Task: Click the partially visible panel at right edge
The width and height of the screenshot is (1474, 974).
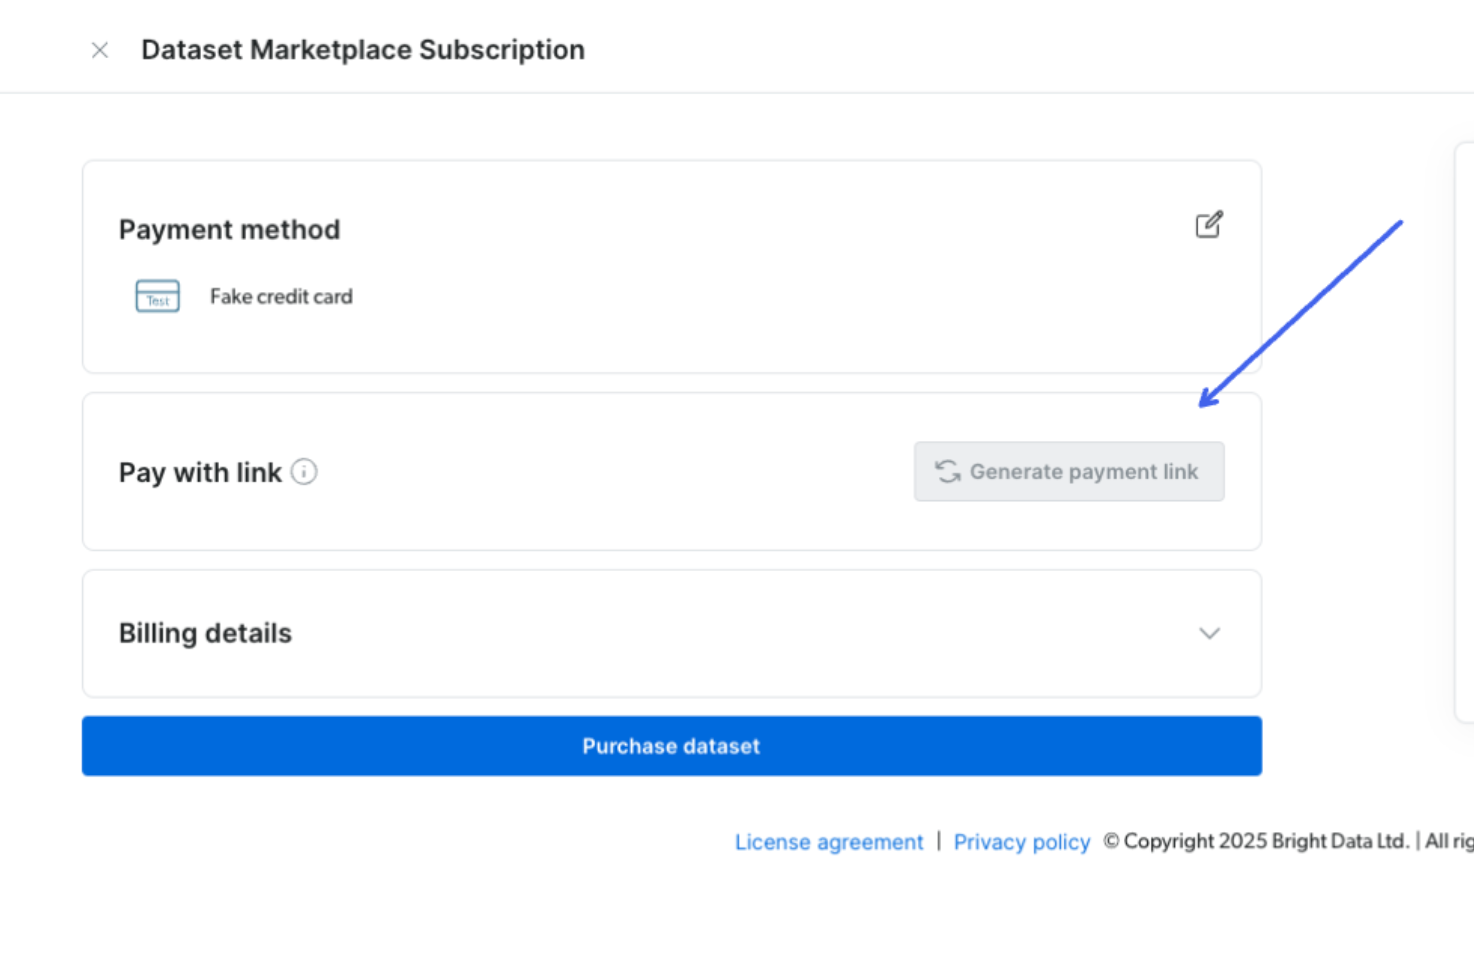Action: click(x=1464, y=430)
